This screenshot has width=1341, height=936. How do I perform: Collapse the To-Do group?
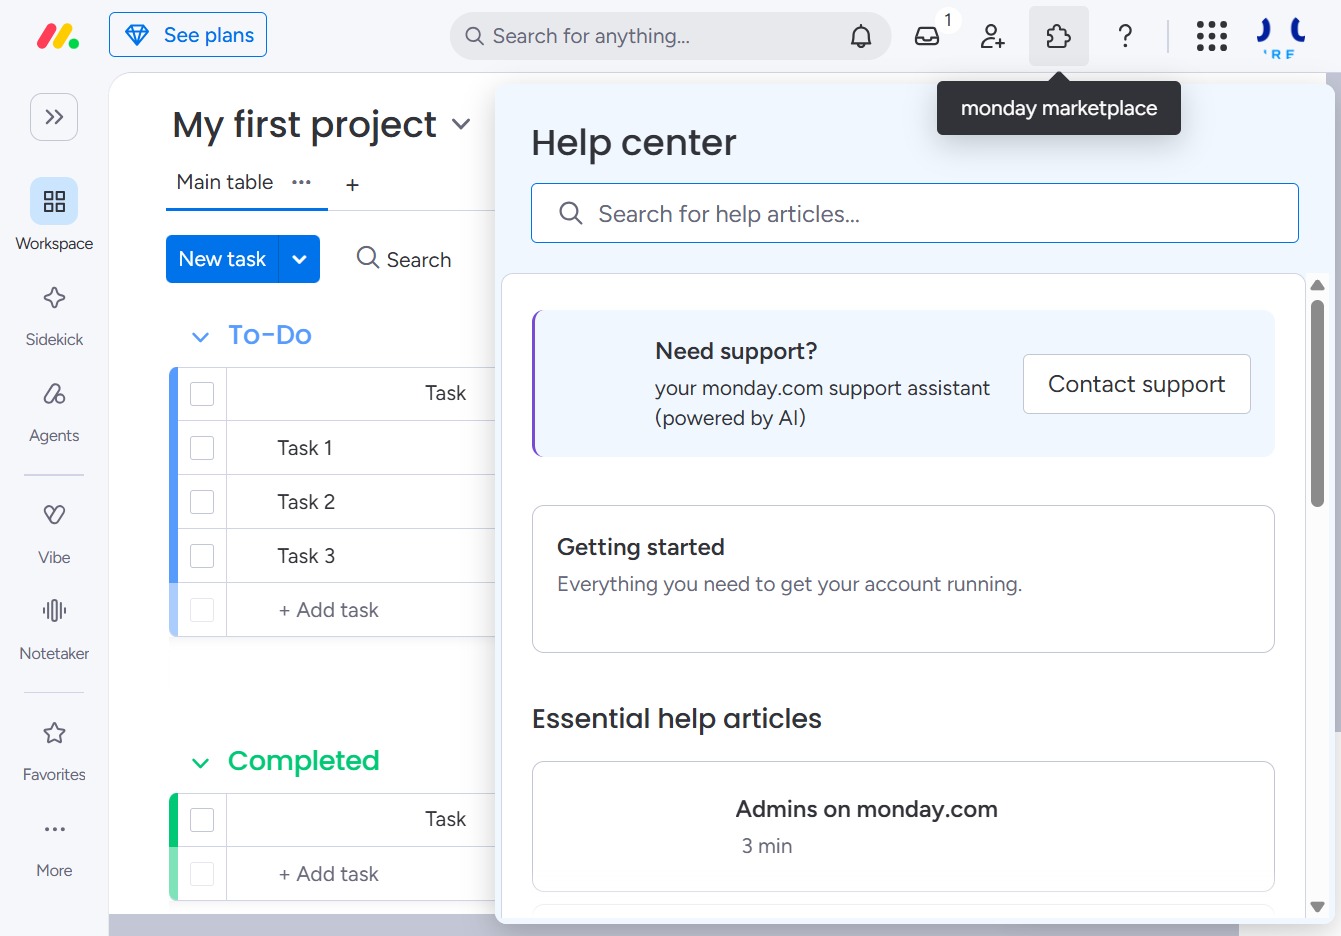point(200,337)
